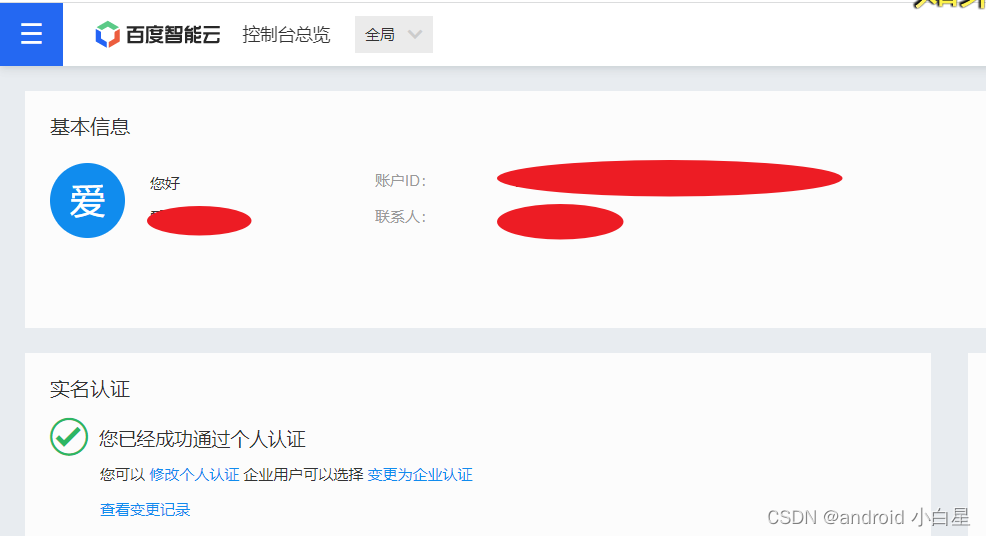
Task: Select the 基本信息 section heading
Action: point(90,127)
